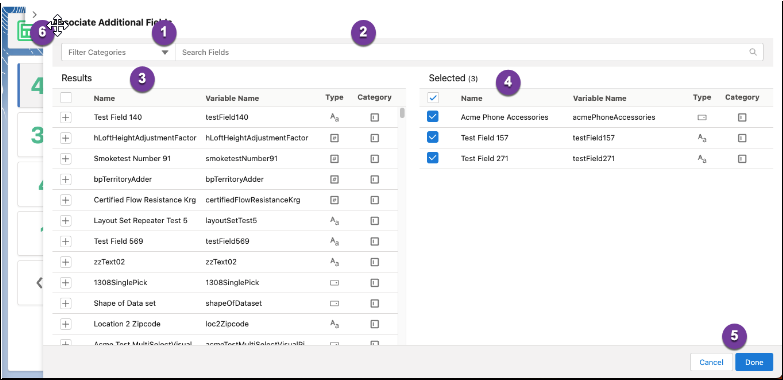
Task: Add bpTerritoryAdder via its plus icon
Action: [66, 179]
